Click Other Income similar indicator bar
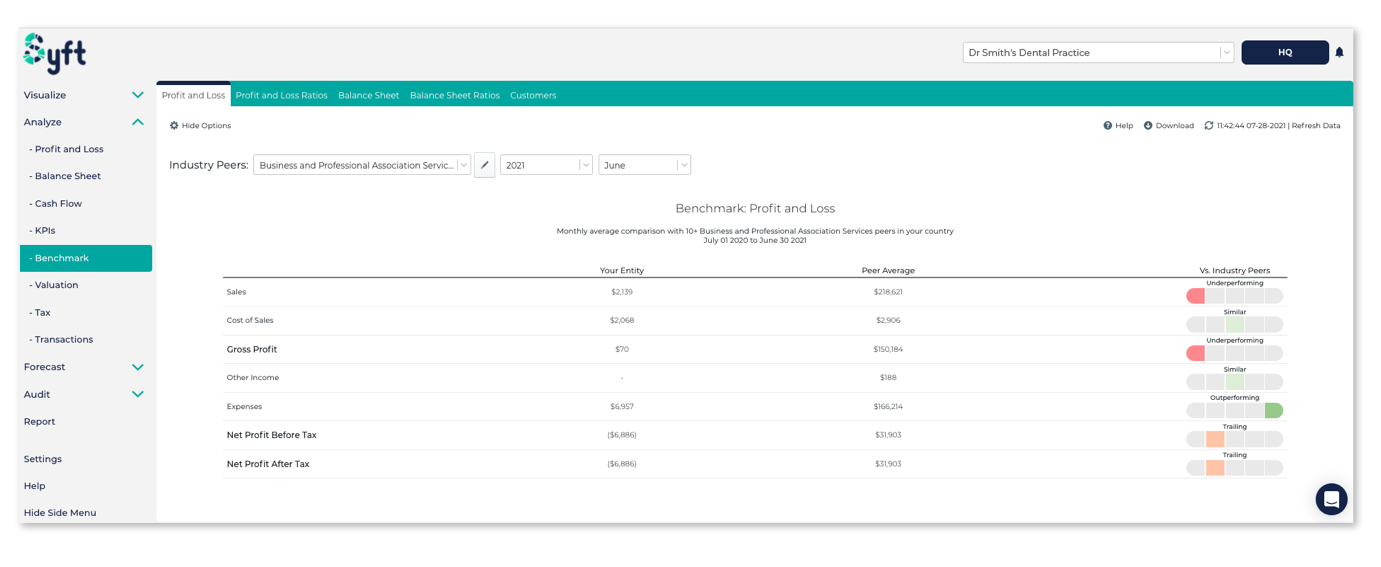The width and height of the screenshot is (1381, 567). [x=1235, y=382]
